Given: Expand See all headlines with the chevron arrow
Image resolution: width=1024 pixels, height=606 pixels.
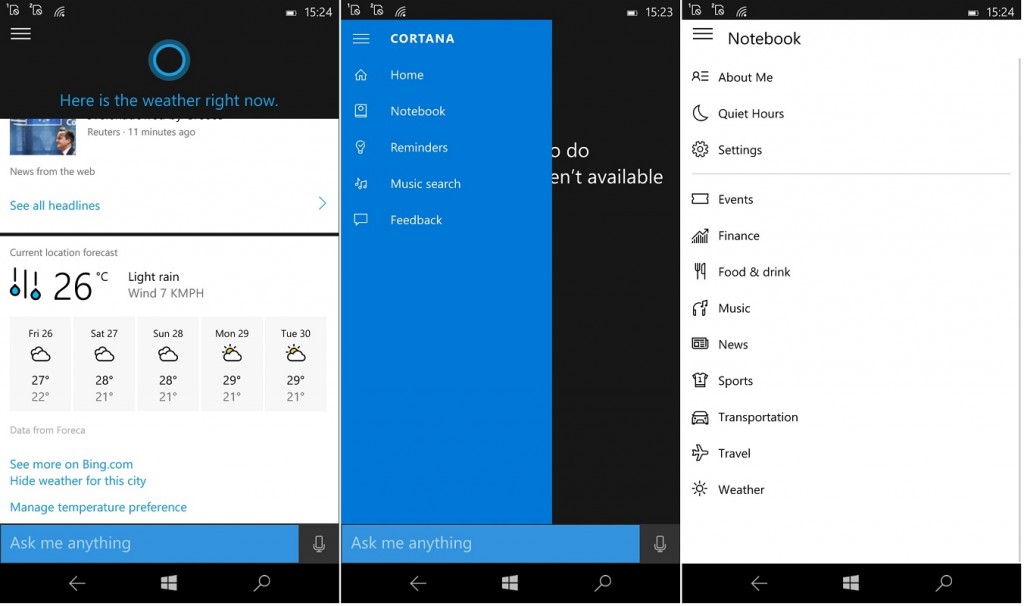Looking at the screenshot, I should click(322, 203).
